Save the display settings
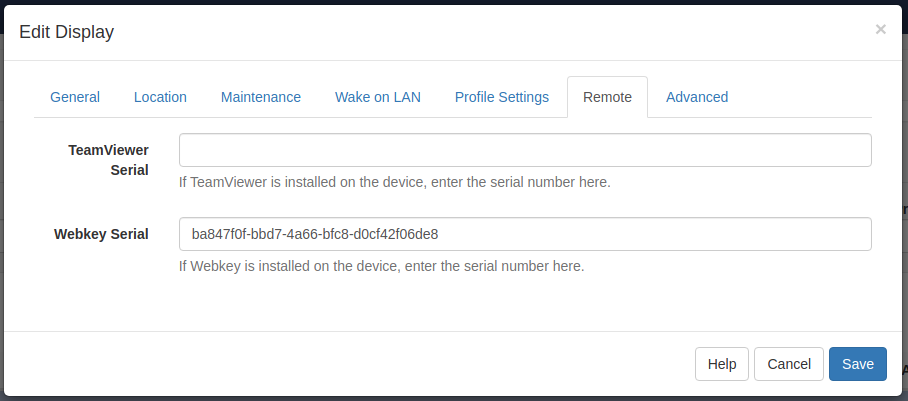Image resolution: width=908 pixels, height=401 pixels. click(x=858, y=364)
